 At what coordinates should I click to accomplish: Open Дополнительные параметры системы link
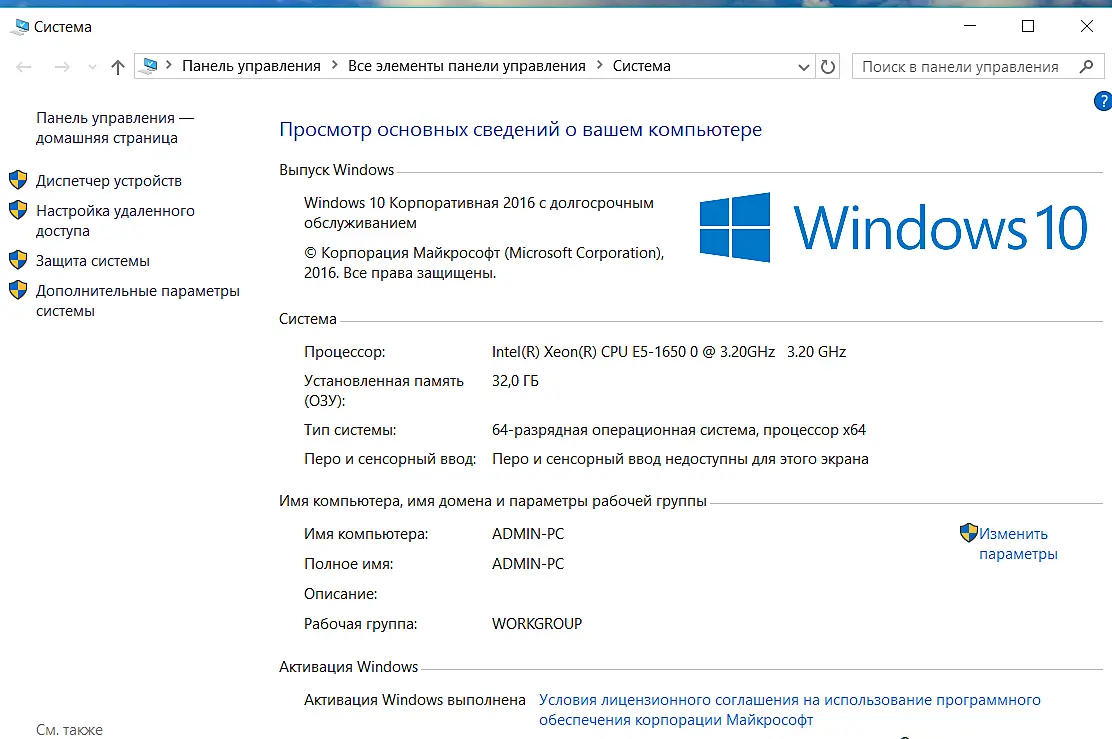point(138,301)
